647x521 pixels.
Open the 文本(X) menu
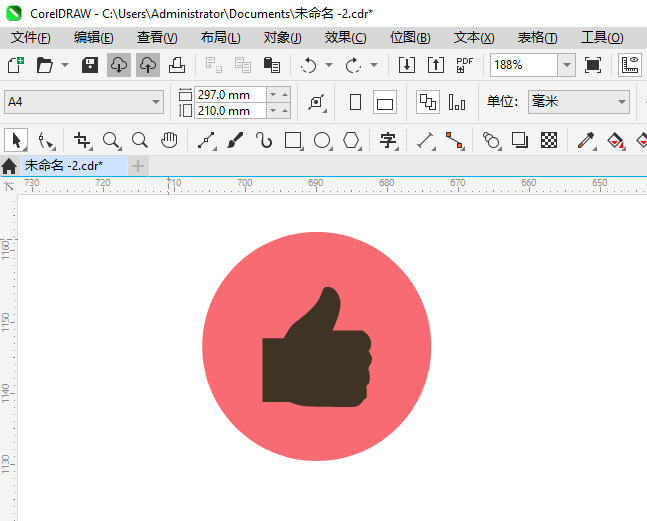click(x=474, y=38)
